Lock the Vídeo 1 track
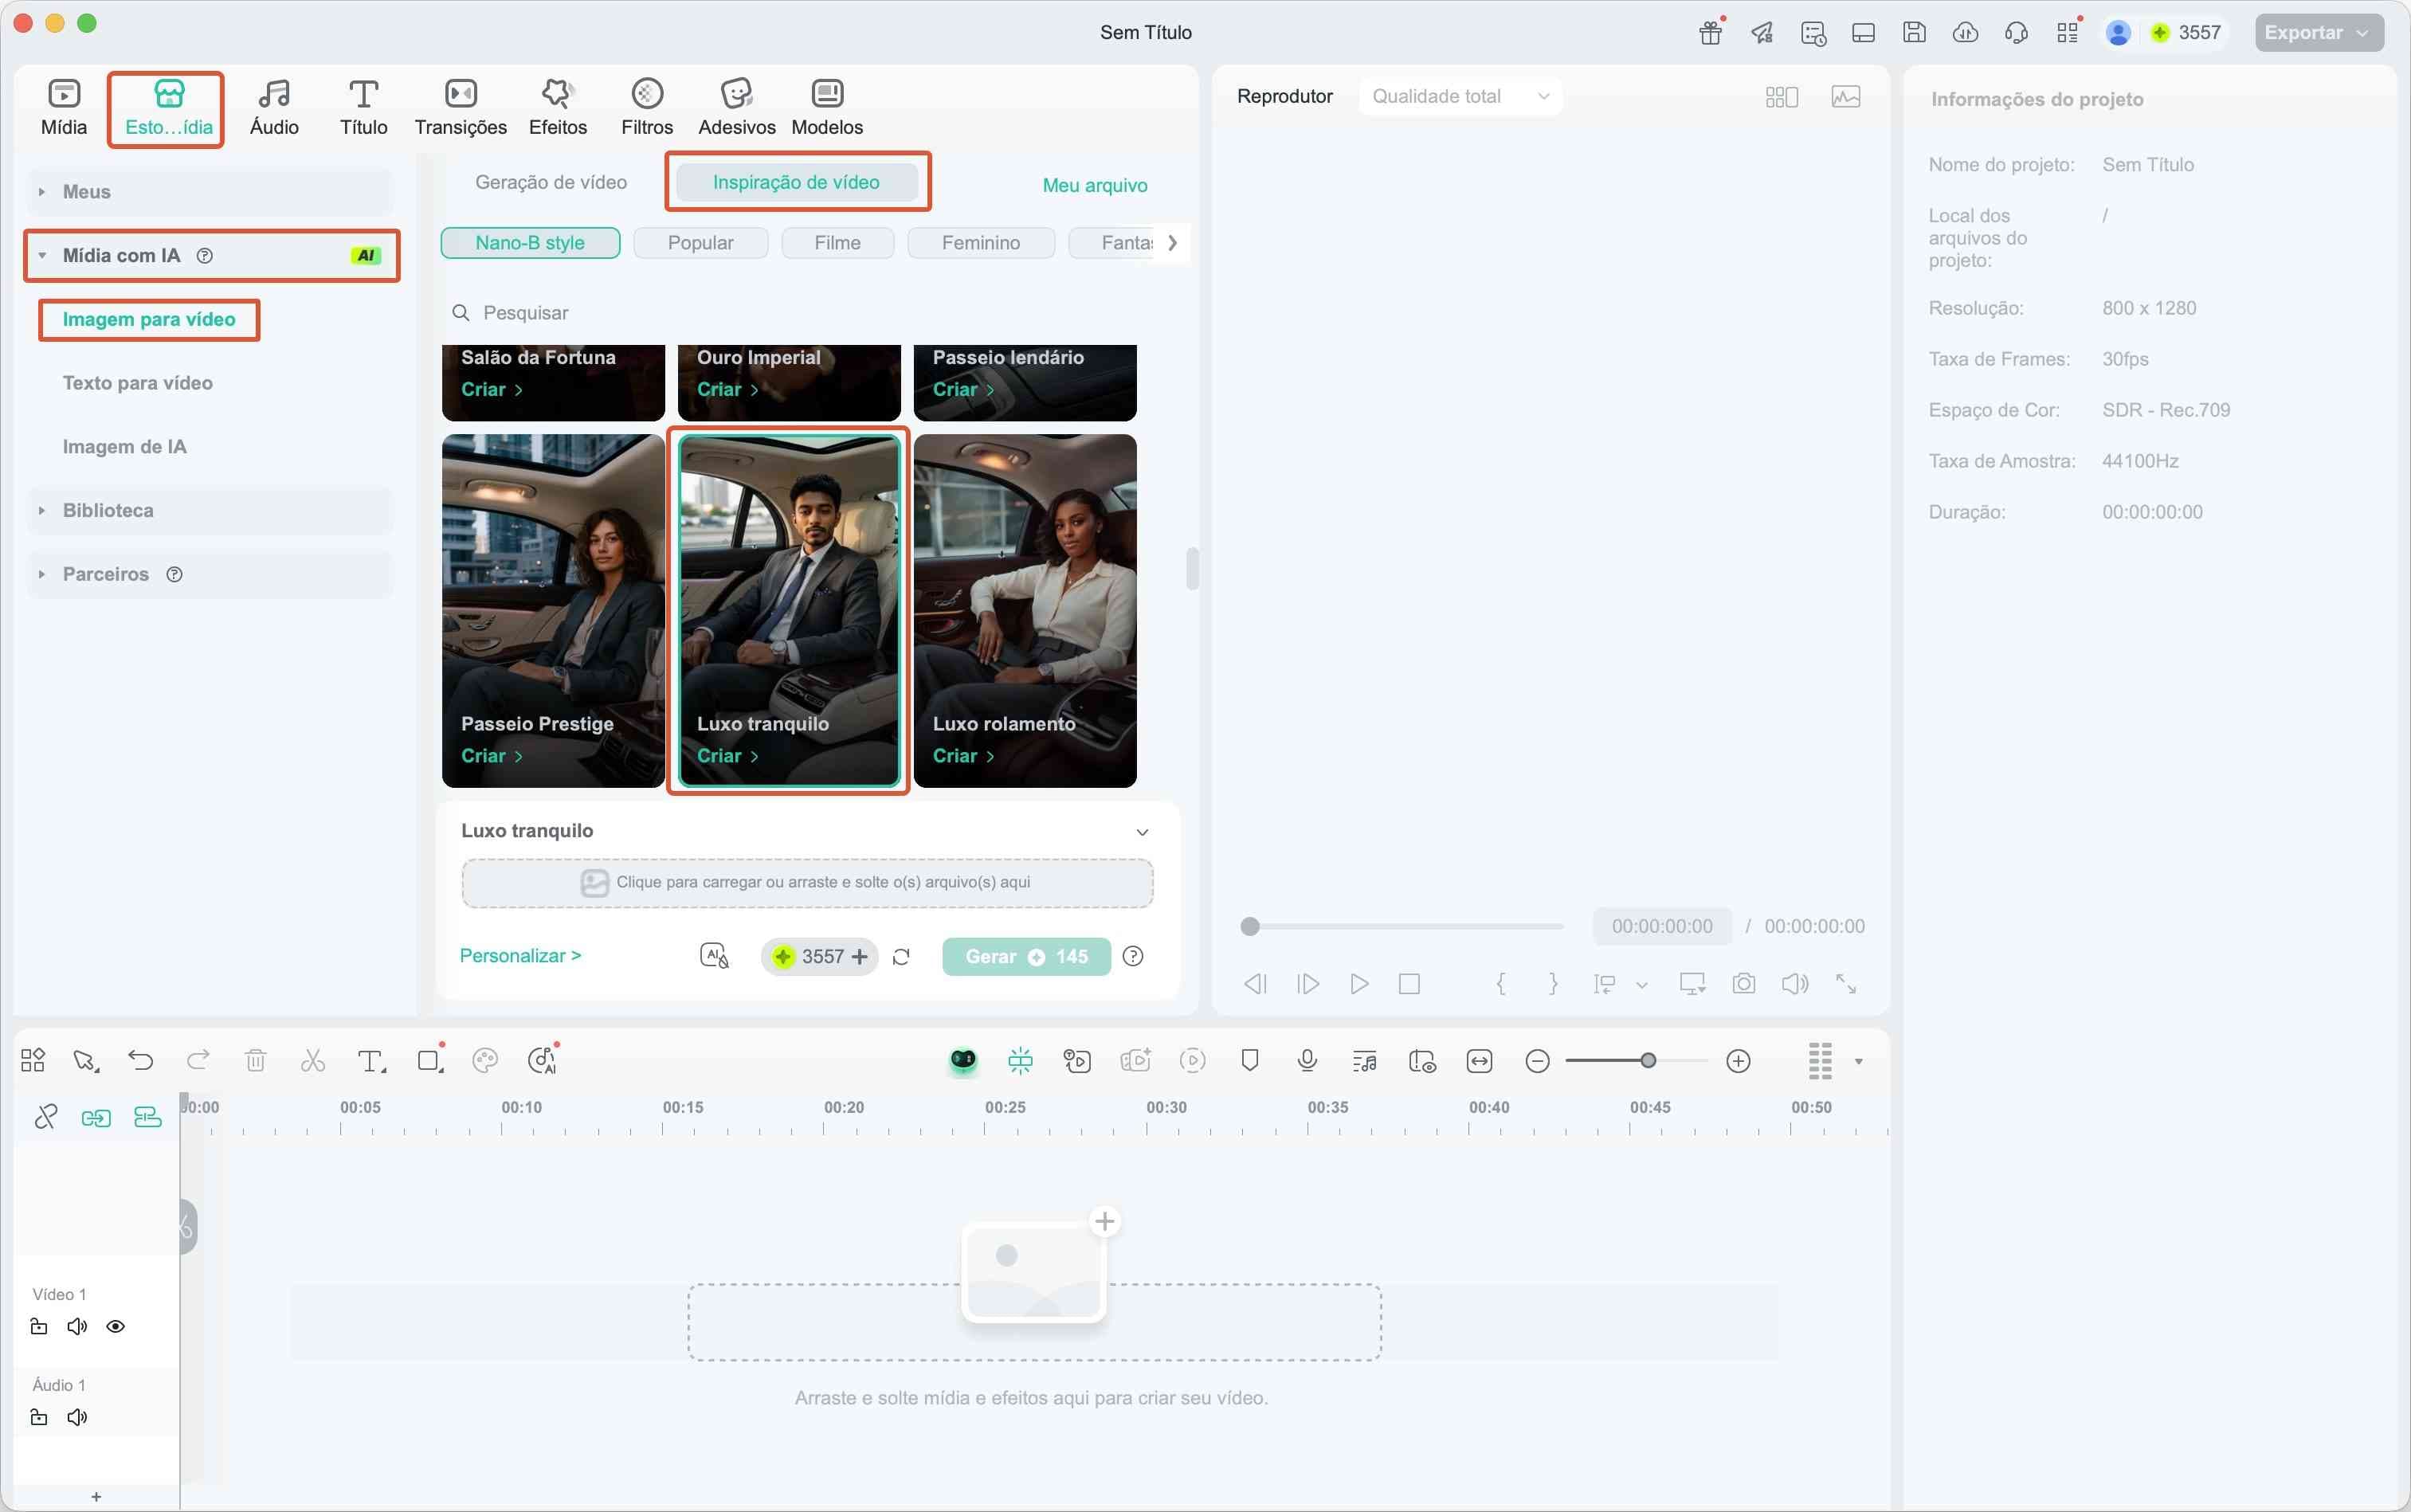Viewport: 2411px width, 1512px height. tap(39, 1326)
